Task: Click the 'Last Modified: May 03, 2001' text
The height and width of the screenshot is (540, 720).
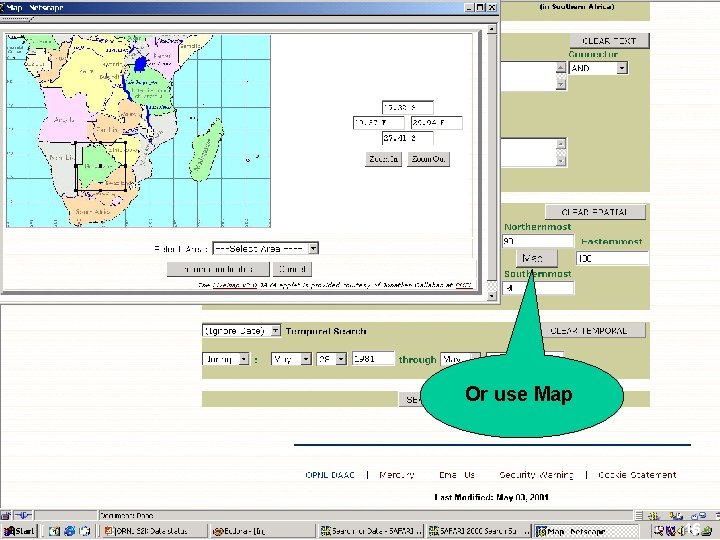Action: 491,497
